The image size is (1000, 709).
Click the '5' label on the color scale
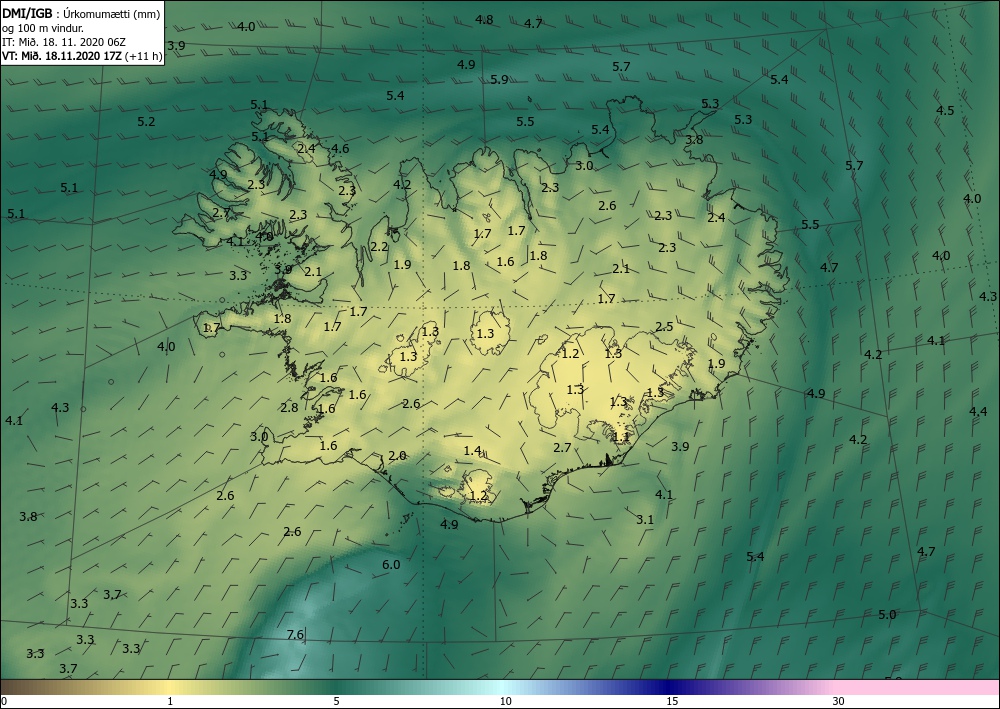coord(336,701)
